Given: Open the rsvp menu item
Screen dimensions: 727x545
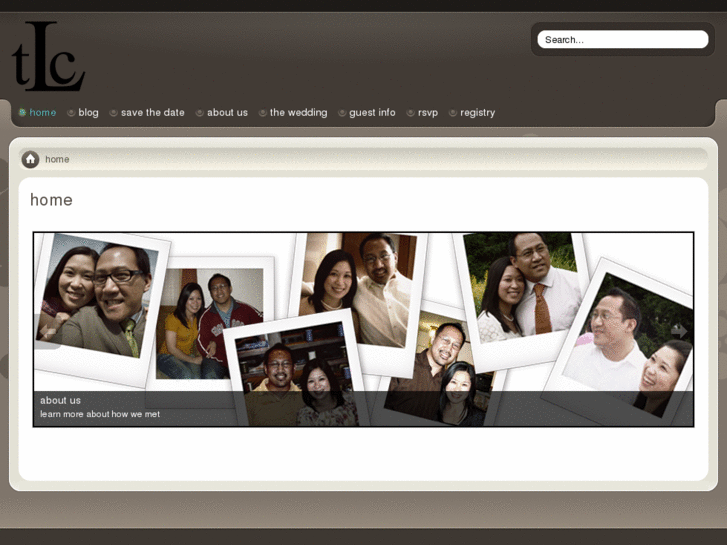Looking at the screenshot, I should tap(427, 113).
